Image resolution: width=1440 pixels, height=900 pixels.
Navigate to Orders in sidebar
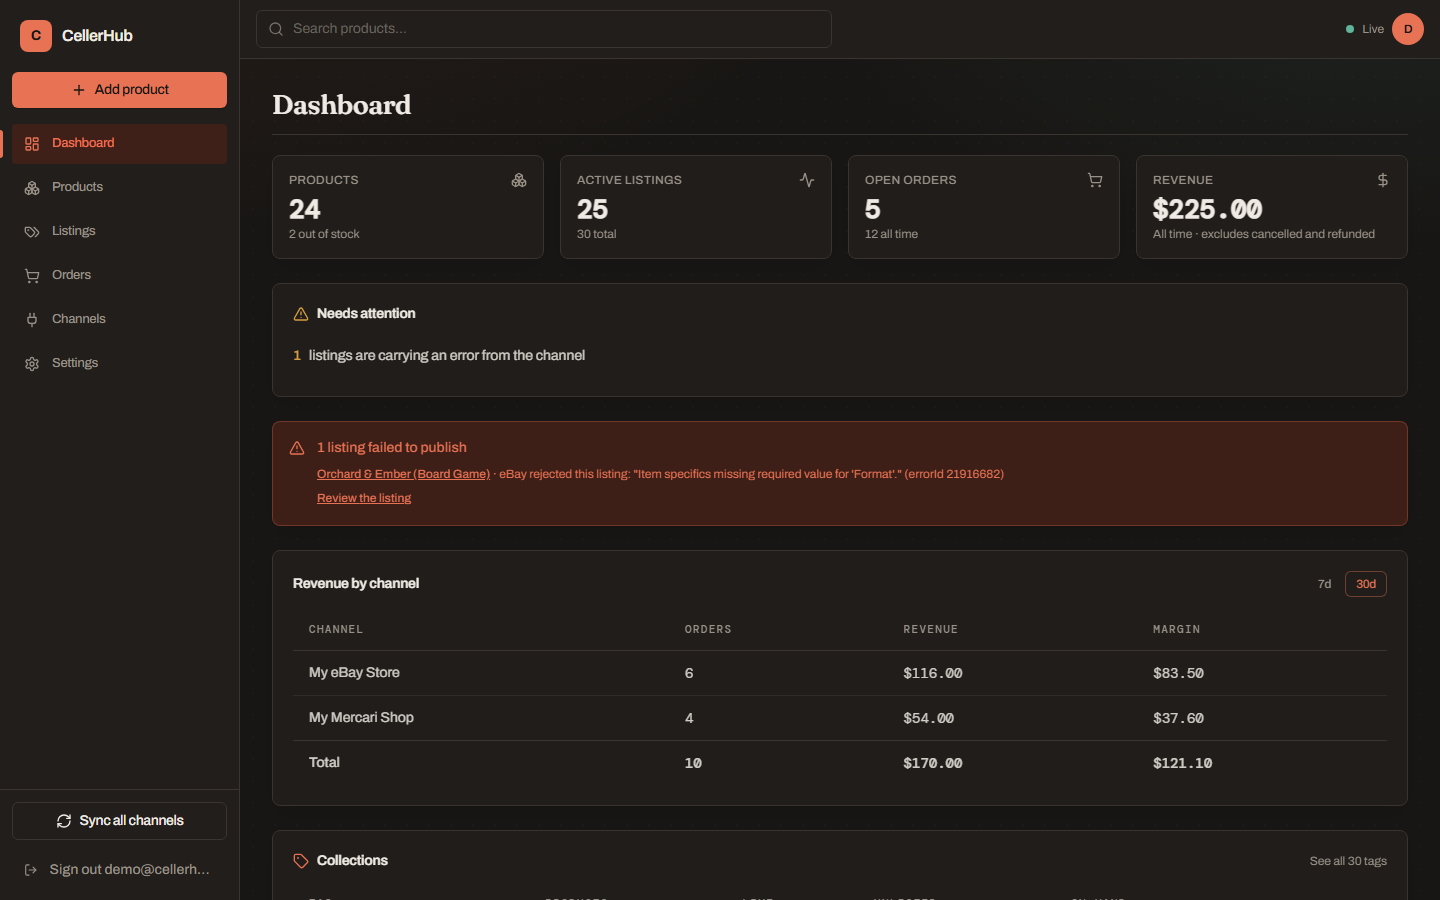[x=120, y=276]
